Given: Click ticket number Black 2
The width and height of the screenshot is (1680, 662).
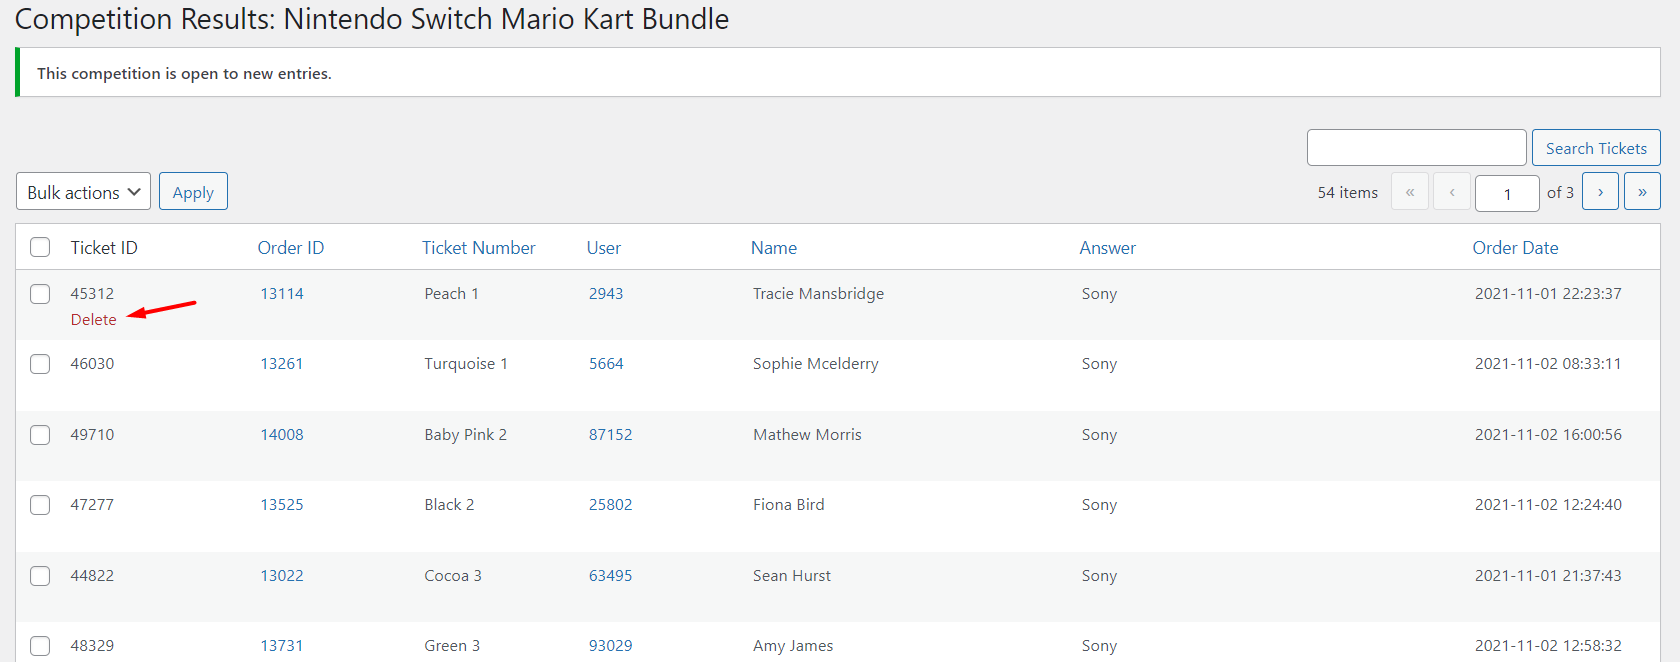Looking at the screenshot, I should (x=449, y=505).
